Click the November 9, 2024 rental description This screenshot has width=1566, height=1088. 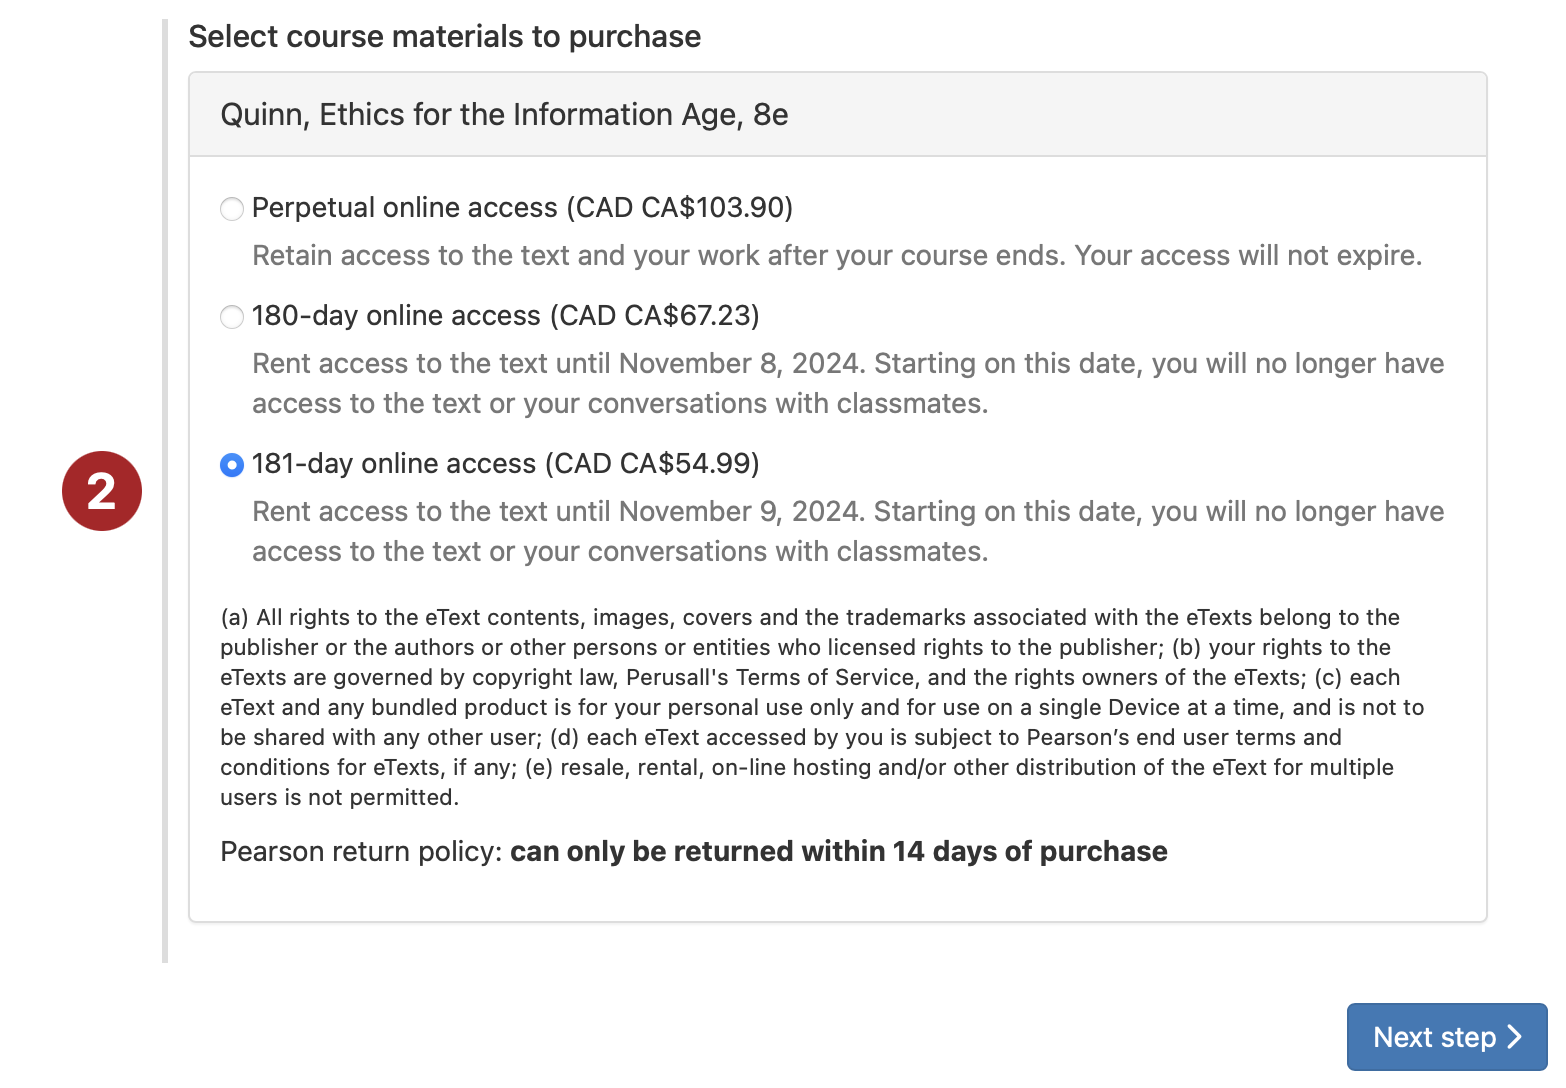tap(848, 531)
